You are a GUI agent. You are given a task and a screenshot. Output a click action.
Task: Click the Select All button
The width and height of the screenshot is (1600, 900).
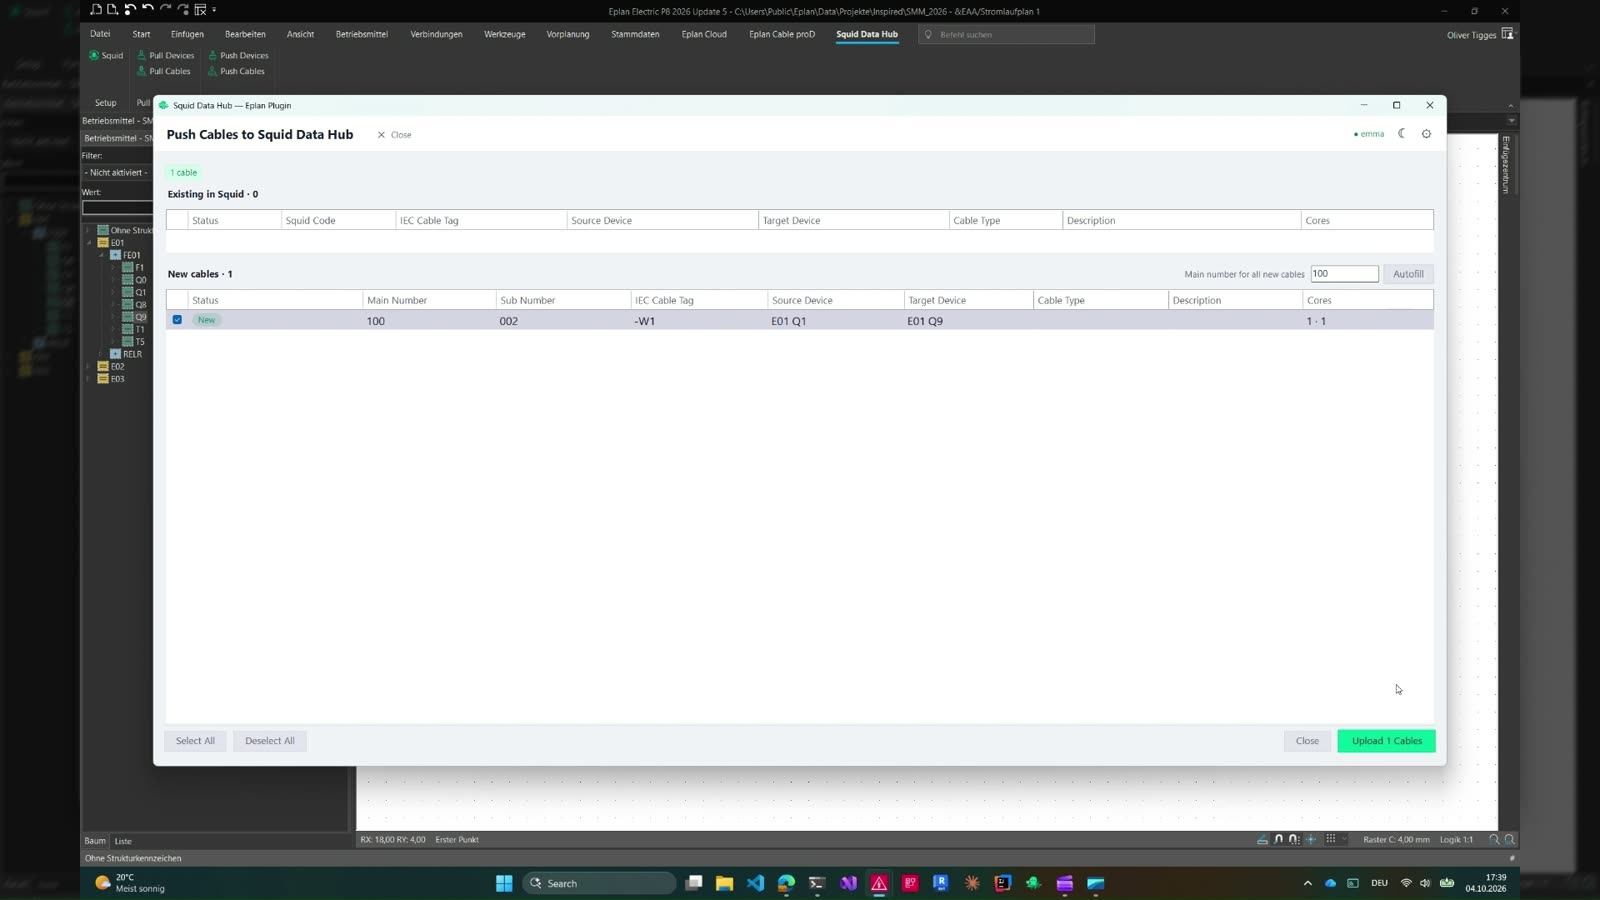[195, 741]
